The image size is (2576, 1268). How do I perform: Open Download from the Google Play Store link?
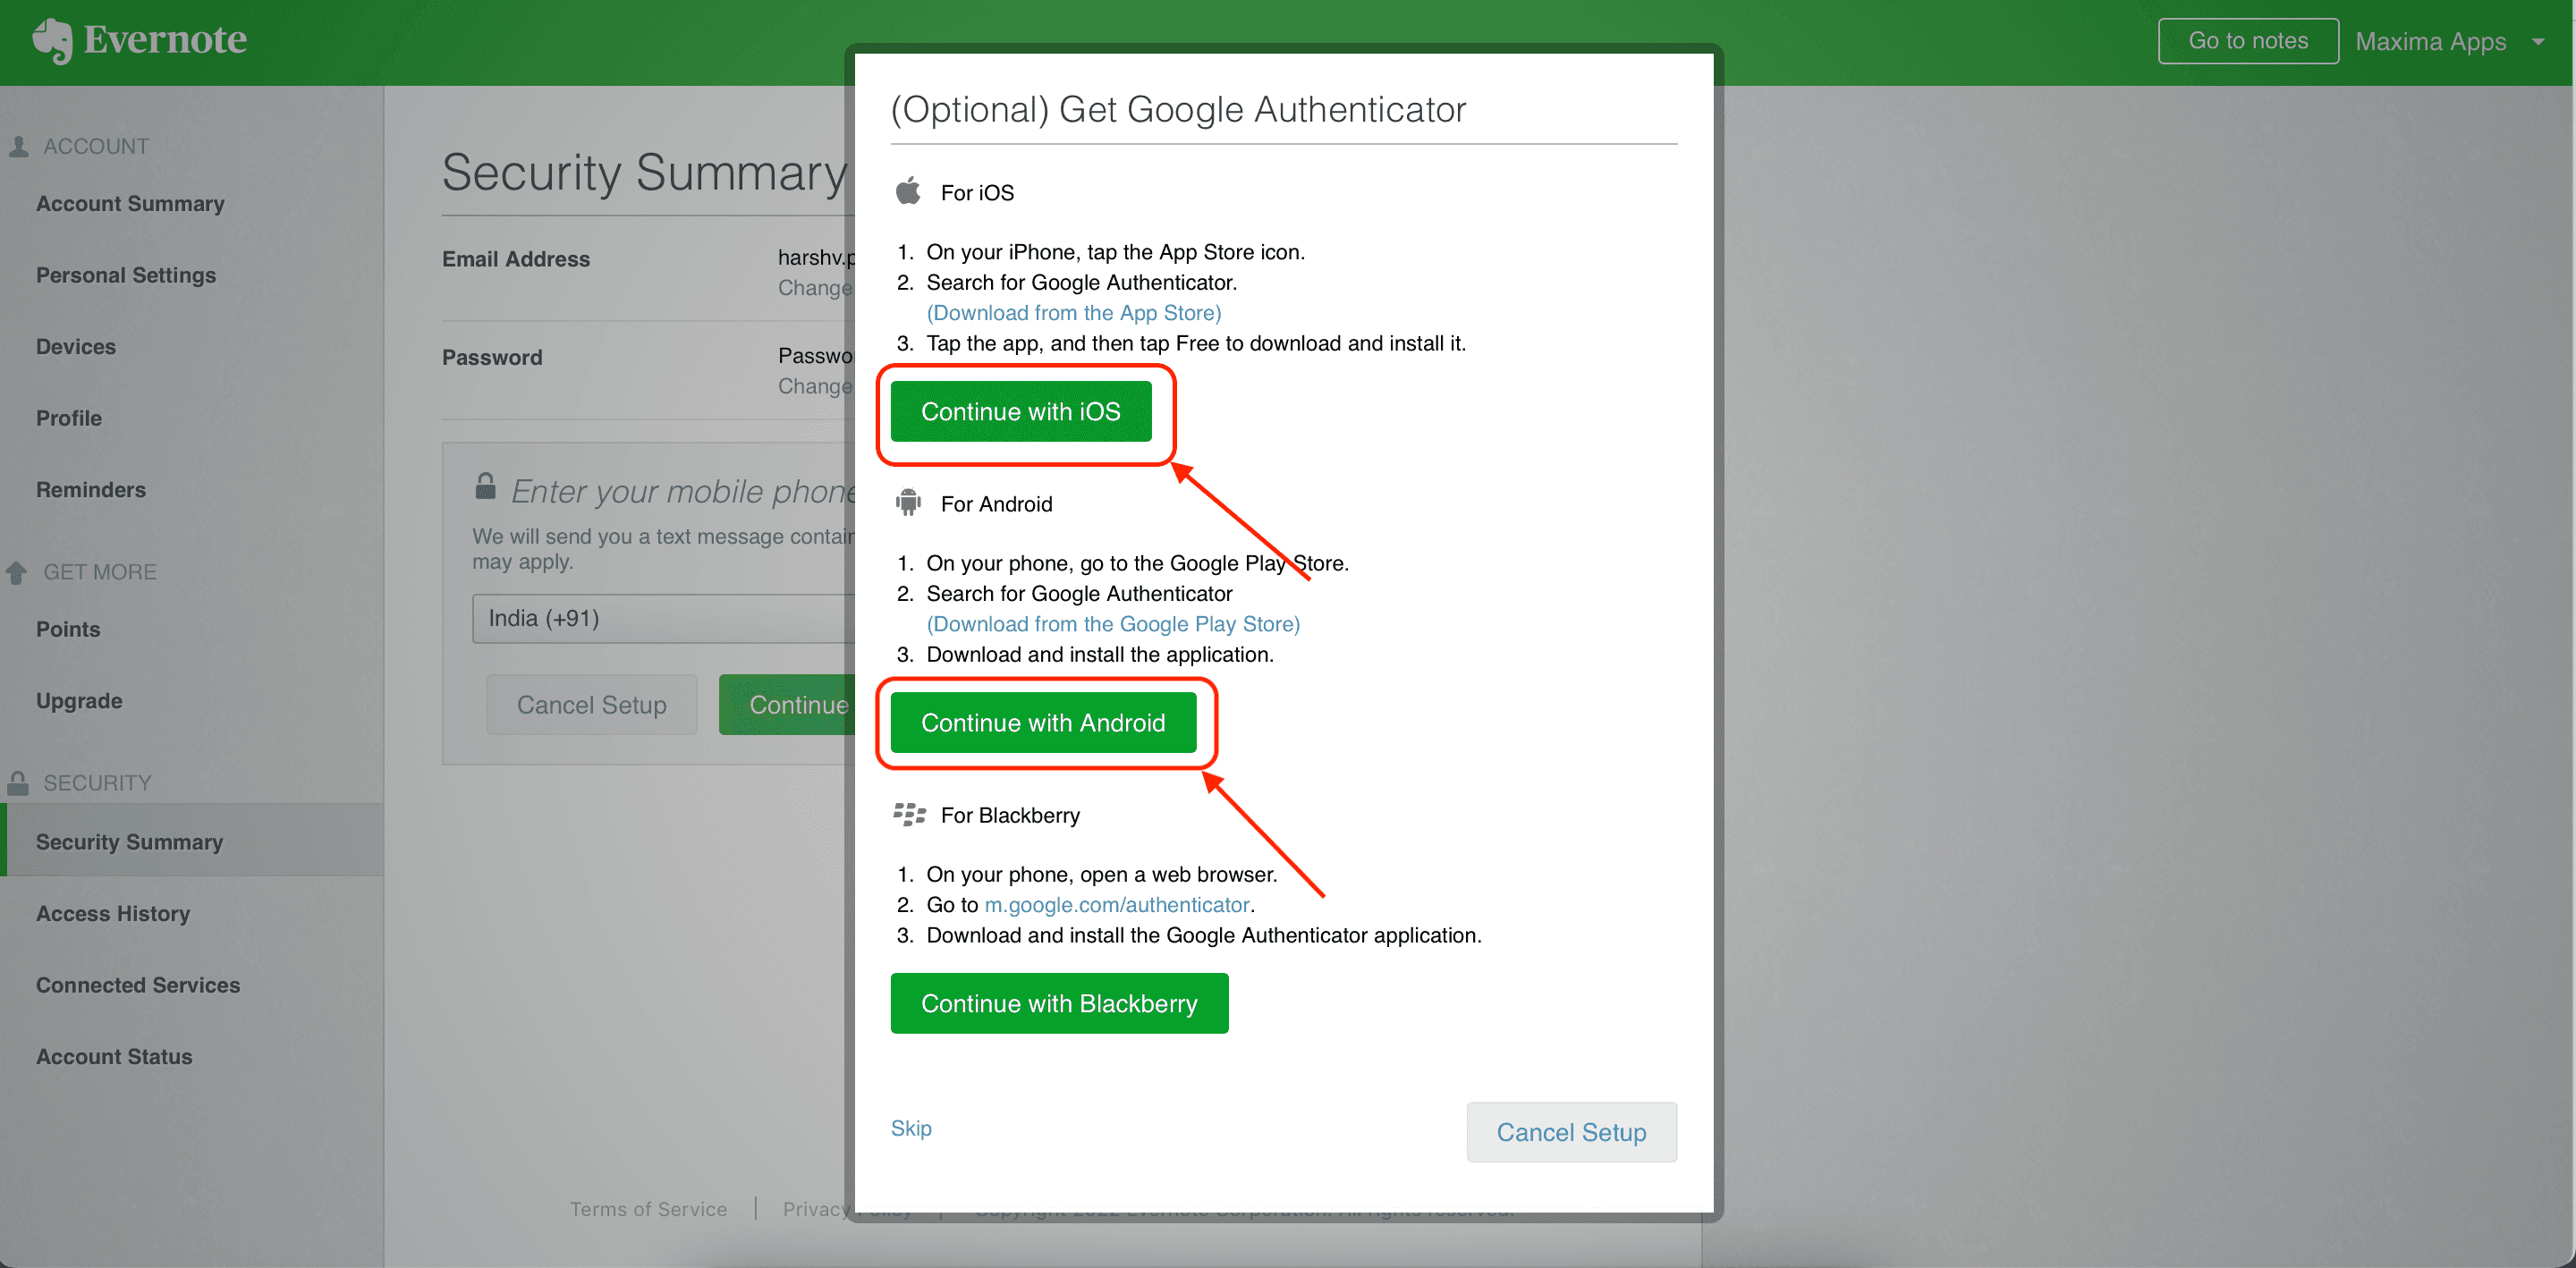[x=1113, y=624]
